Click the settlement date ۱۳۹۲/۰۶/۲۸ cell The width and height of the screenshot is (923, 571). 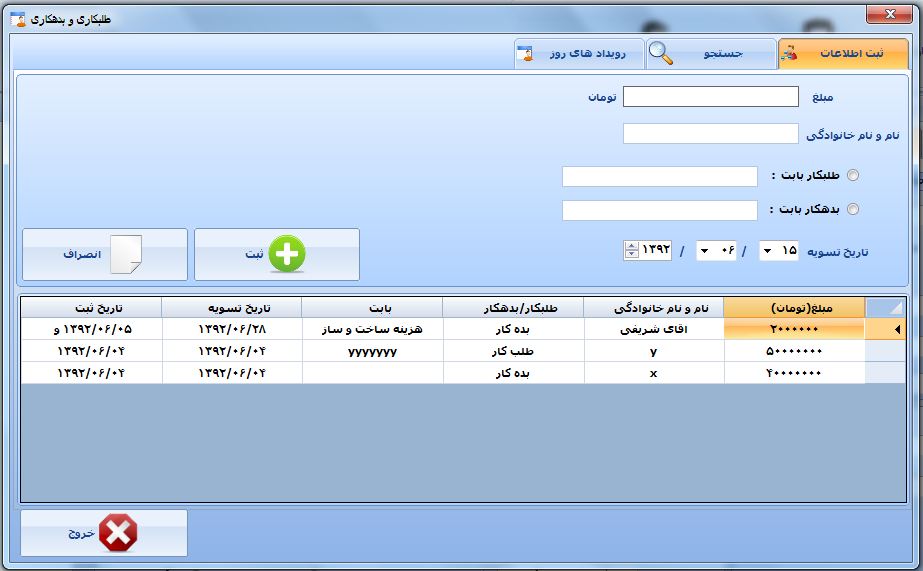pyautogui.click(x=231, y=329)
